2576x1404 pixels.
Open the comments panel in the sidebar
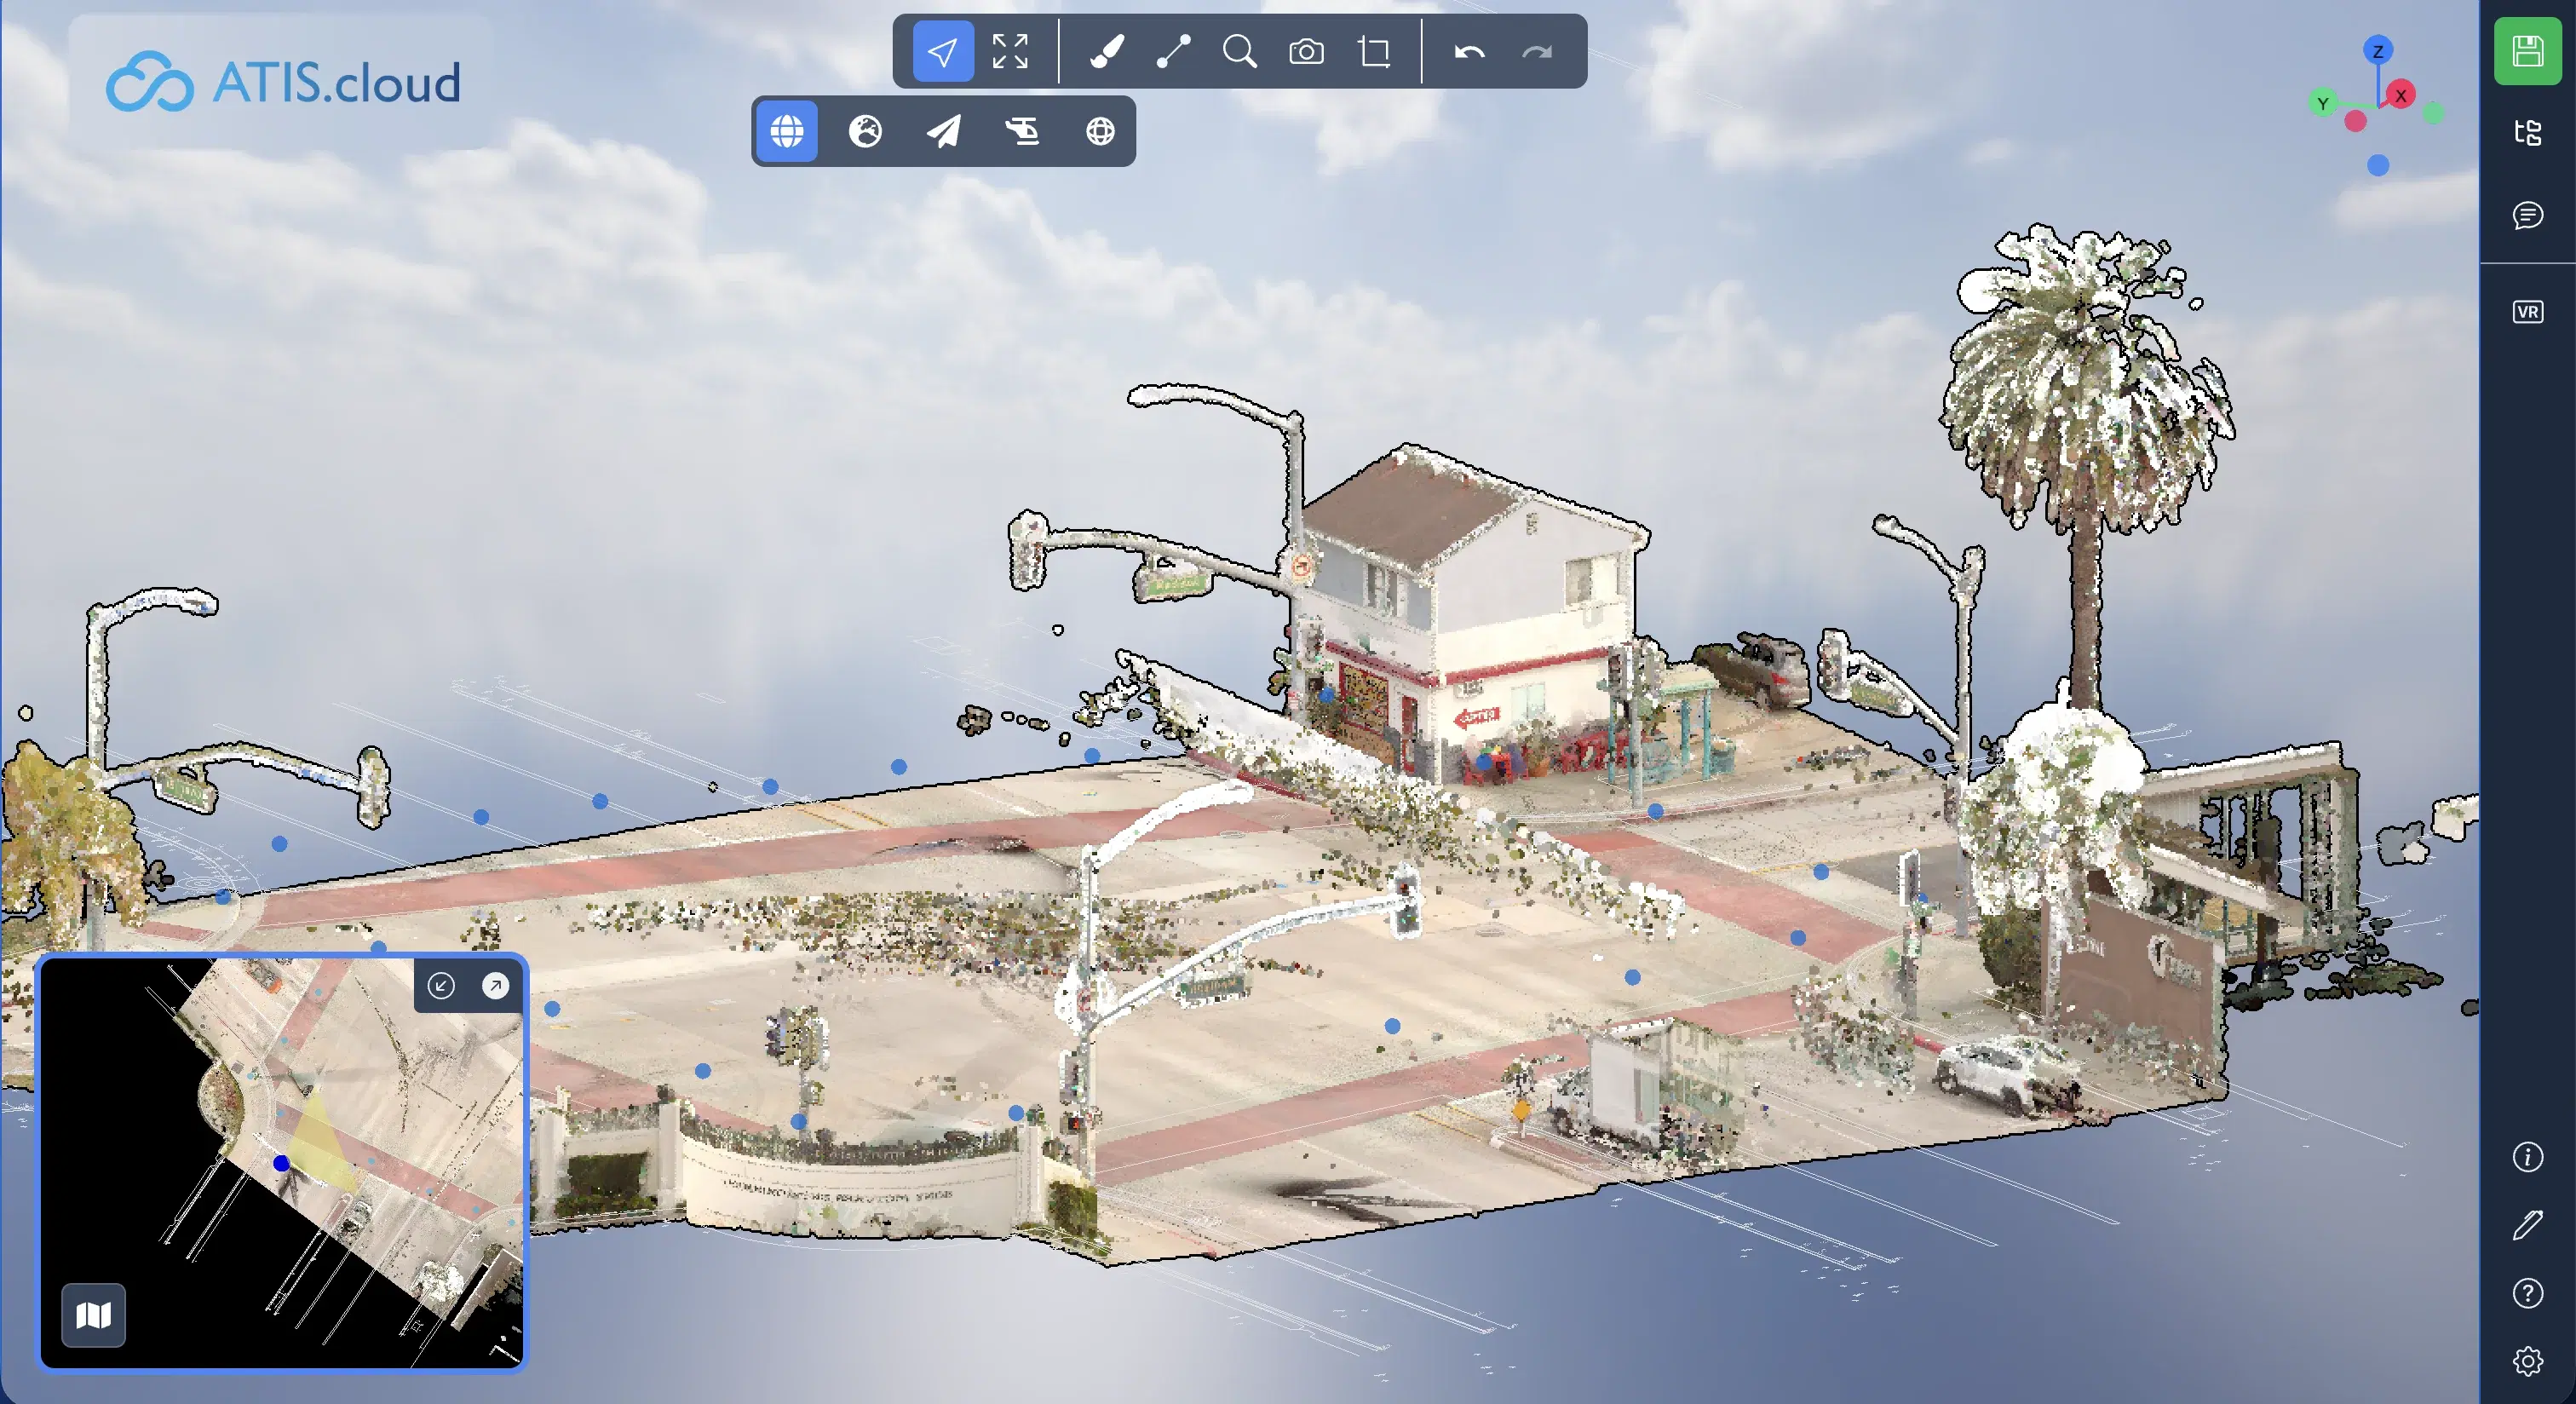pyautogui.click(x=2528, y=216)
